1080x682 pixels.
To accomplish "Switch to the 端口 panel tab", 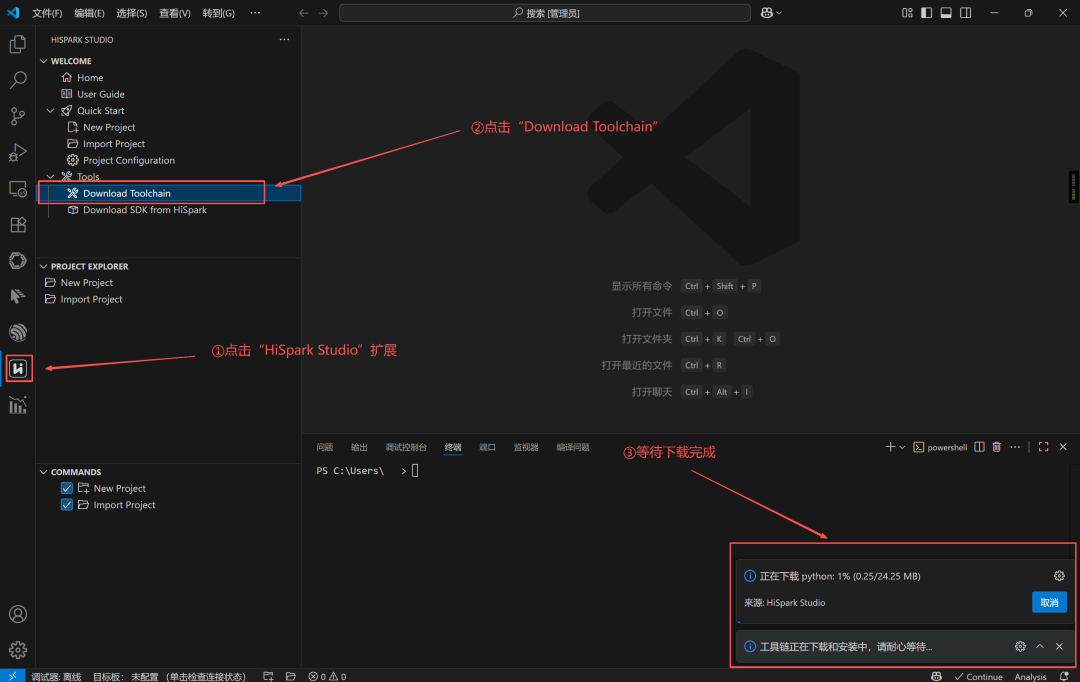I will (x=487, y=447).
